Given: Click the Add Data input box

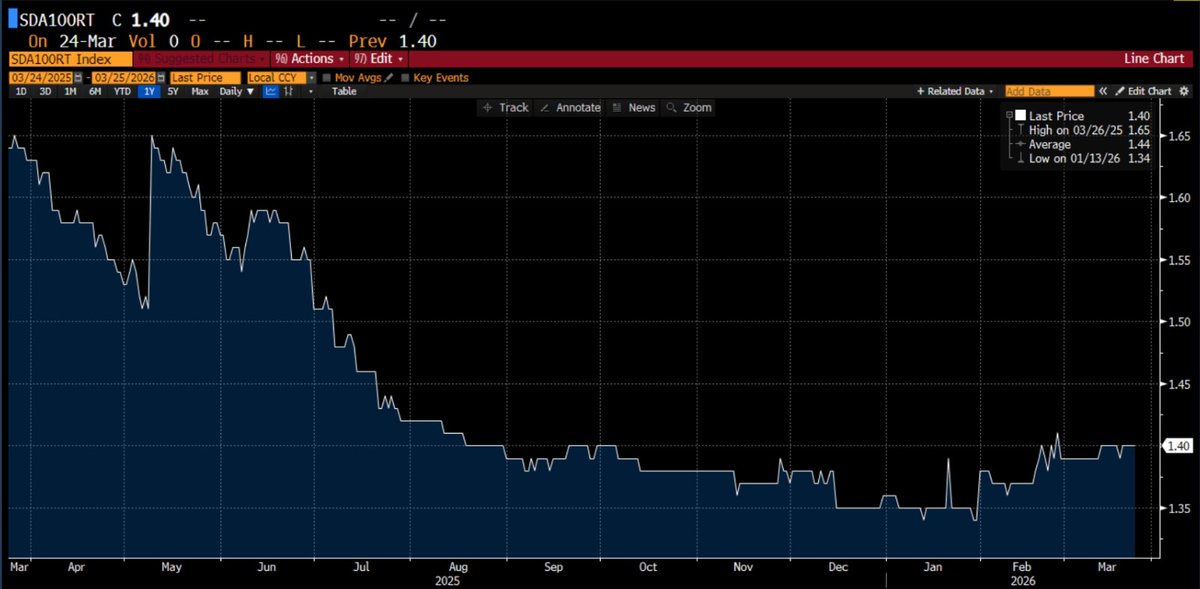Looking at the screenshot, I should click(1049, 91).
